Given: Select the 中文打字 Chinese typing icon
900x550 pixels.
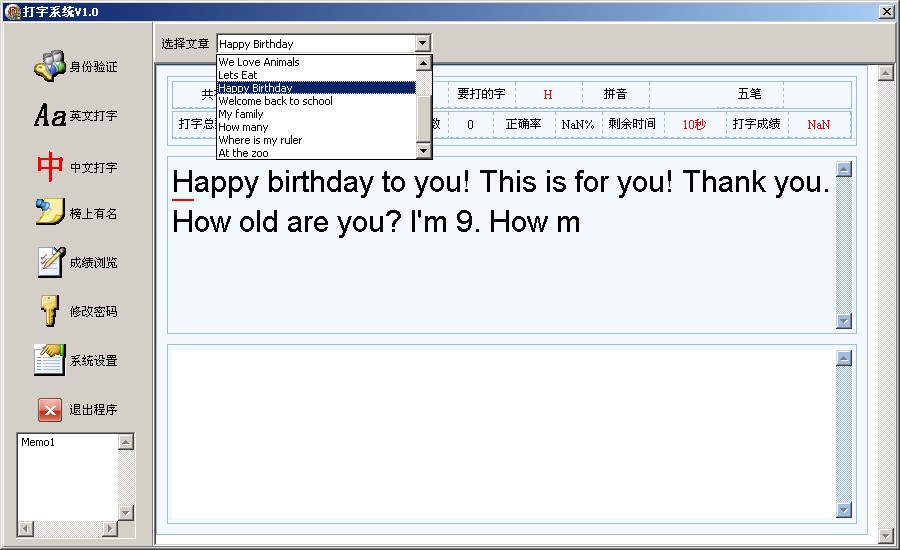Looking at the screenshot, I should tap(50, 167).
